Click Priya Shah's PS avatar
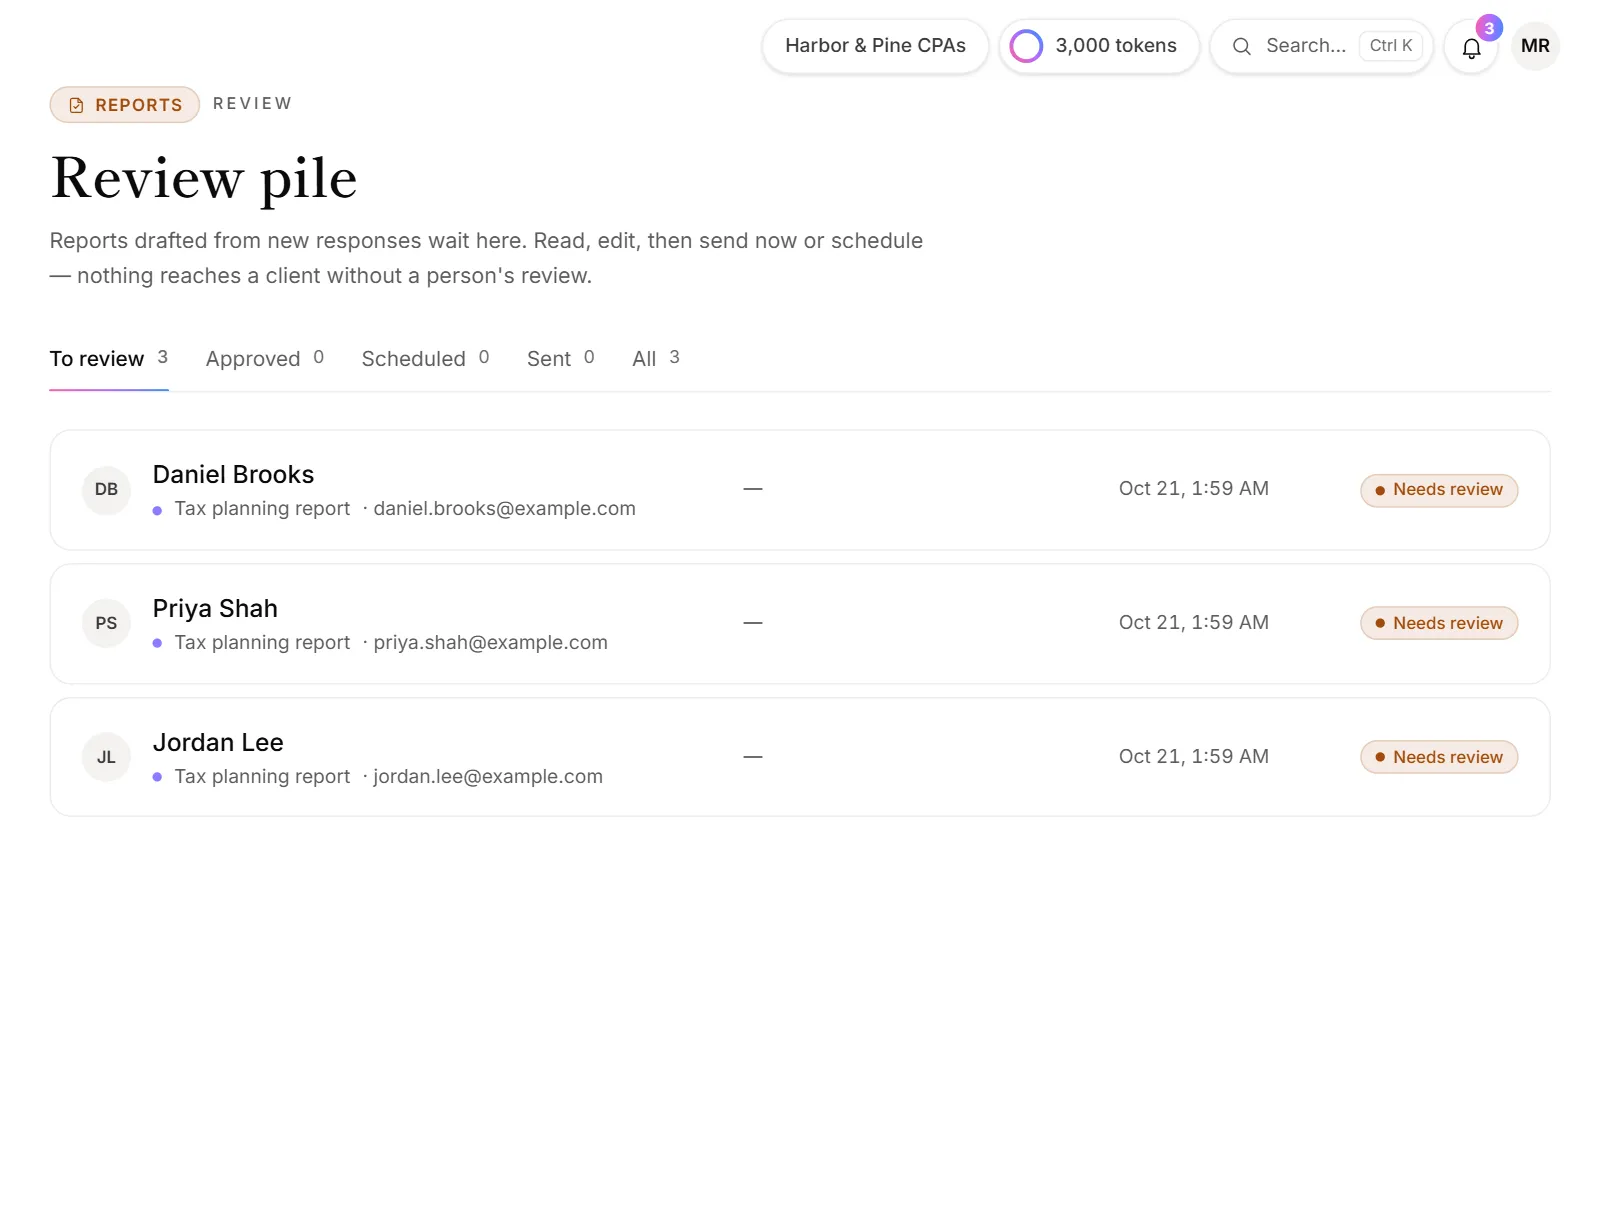 [106, 624]
